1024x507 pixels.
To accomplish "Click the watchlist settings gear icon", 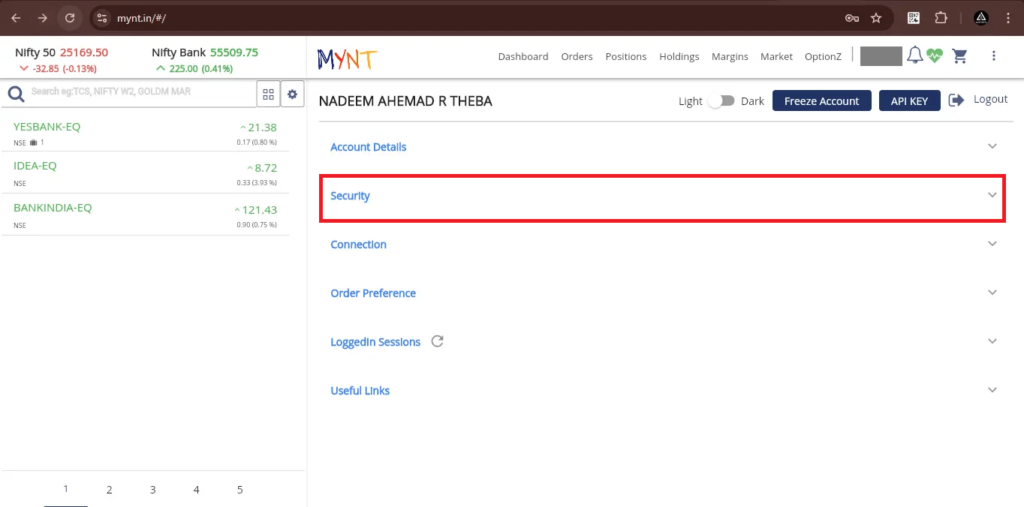I will [293, 94].
